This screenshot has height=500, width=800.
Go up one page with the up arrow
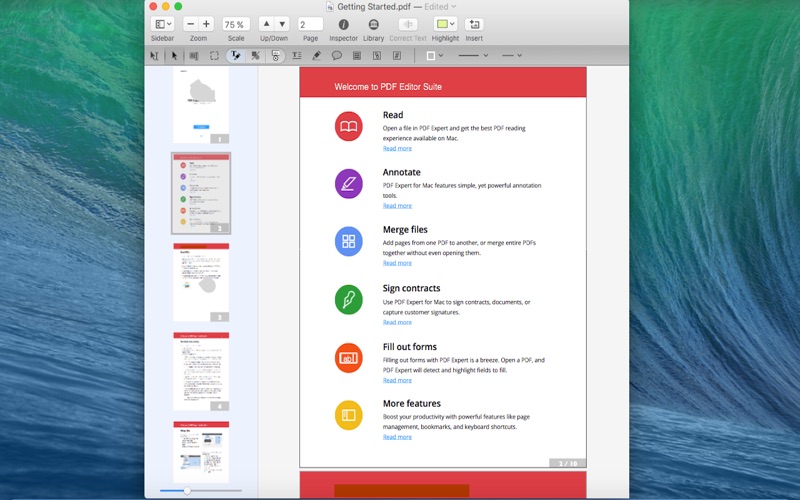pyautogui.click(x=266, y=24)
